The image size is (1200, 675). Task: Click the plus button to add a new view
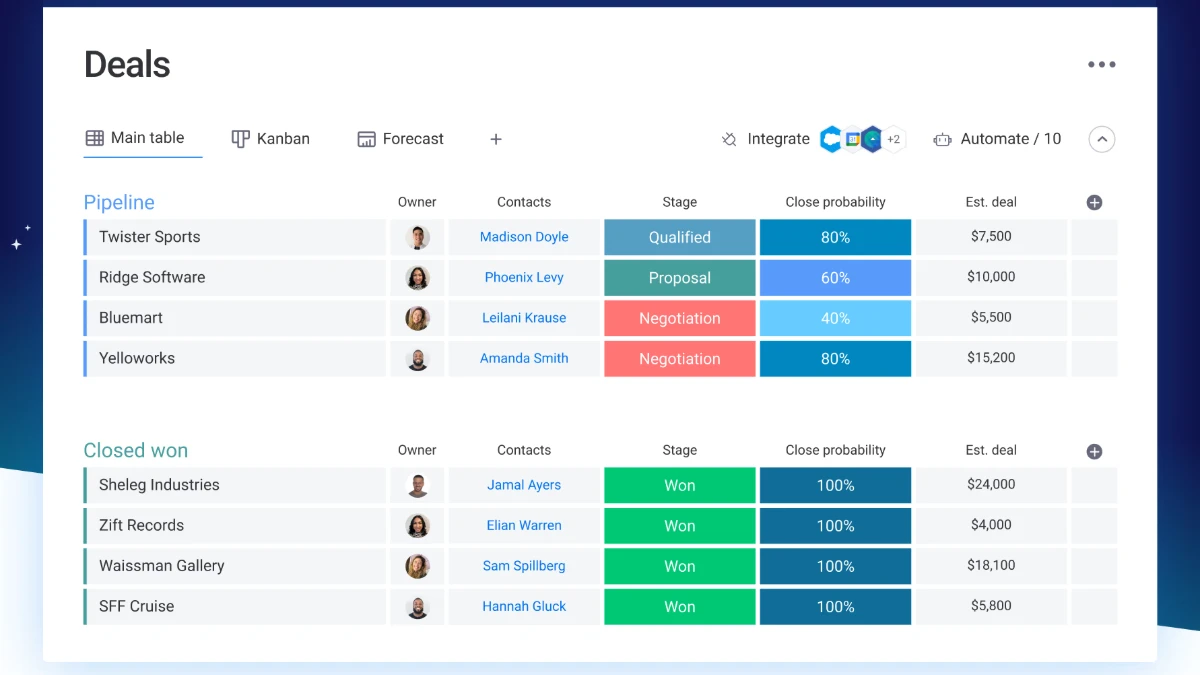tap(496, 138)
